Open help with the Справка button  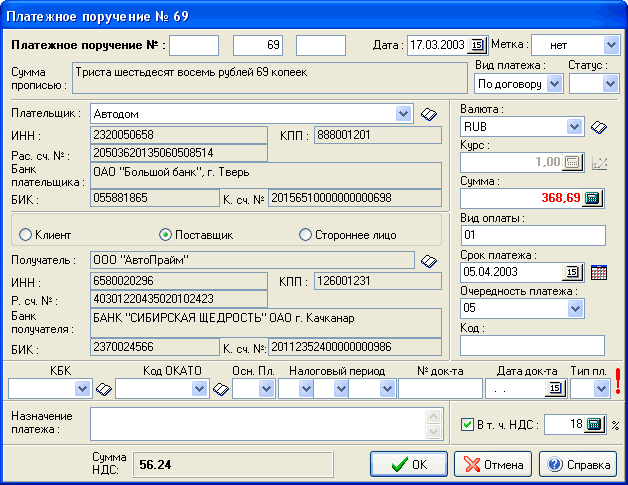coord(578,465)
